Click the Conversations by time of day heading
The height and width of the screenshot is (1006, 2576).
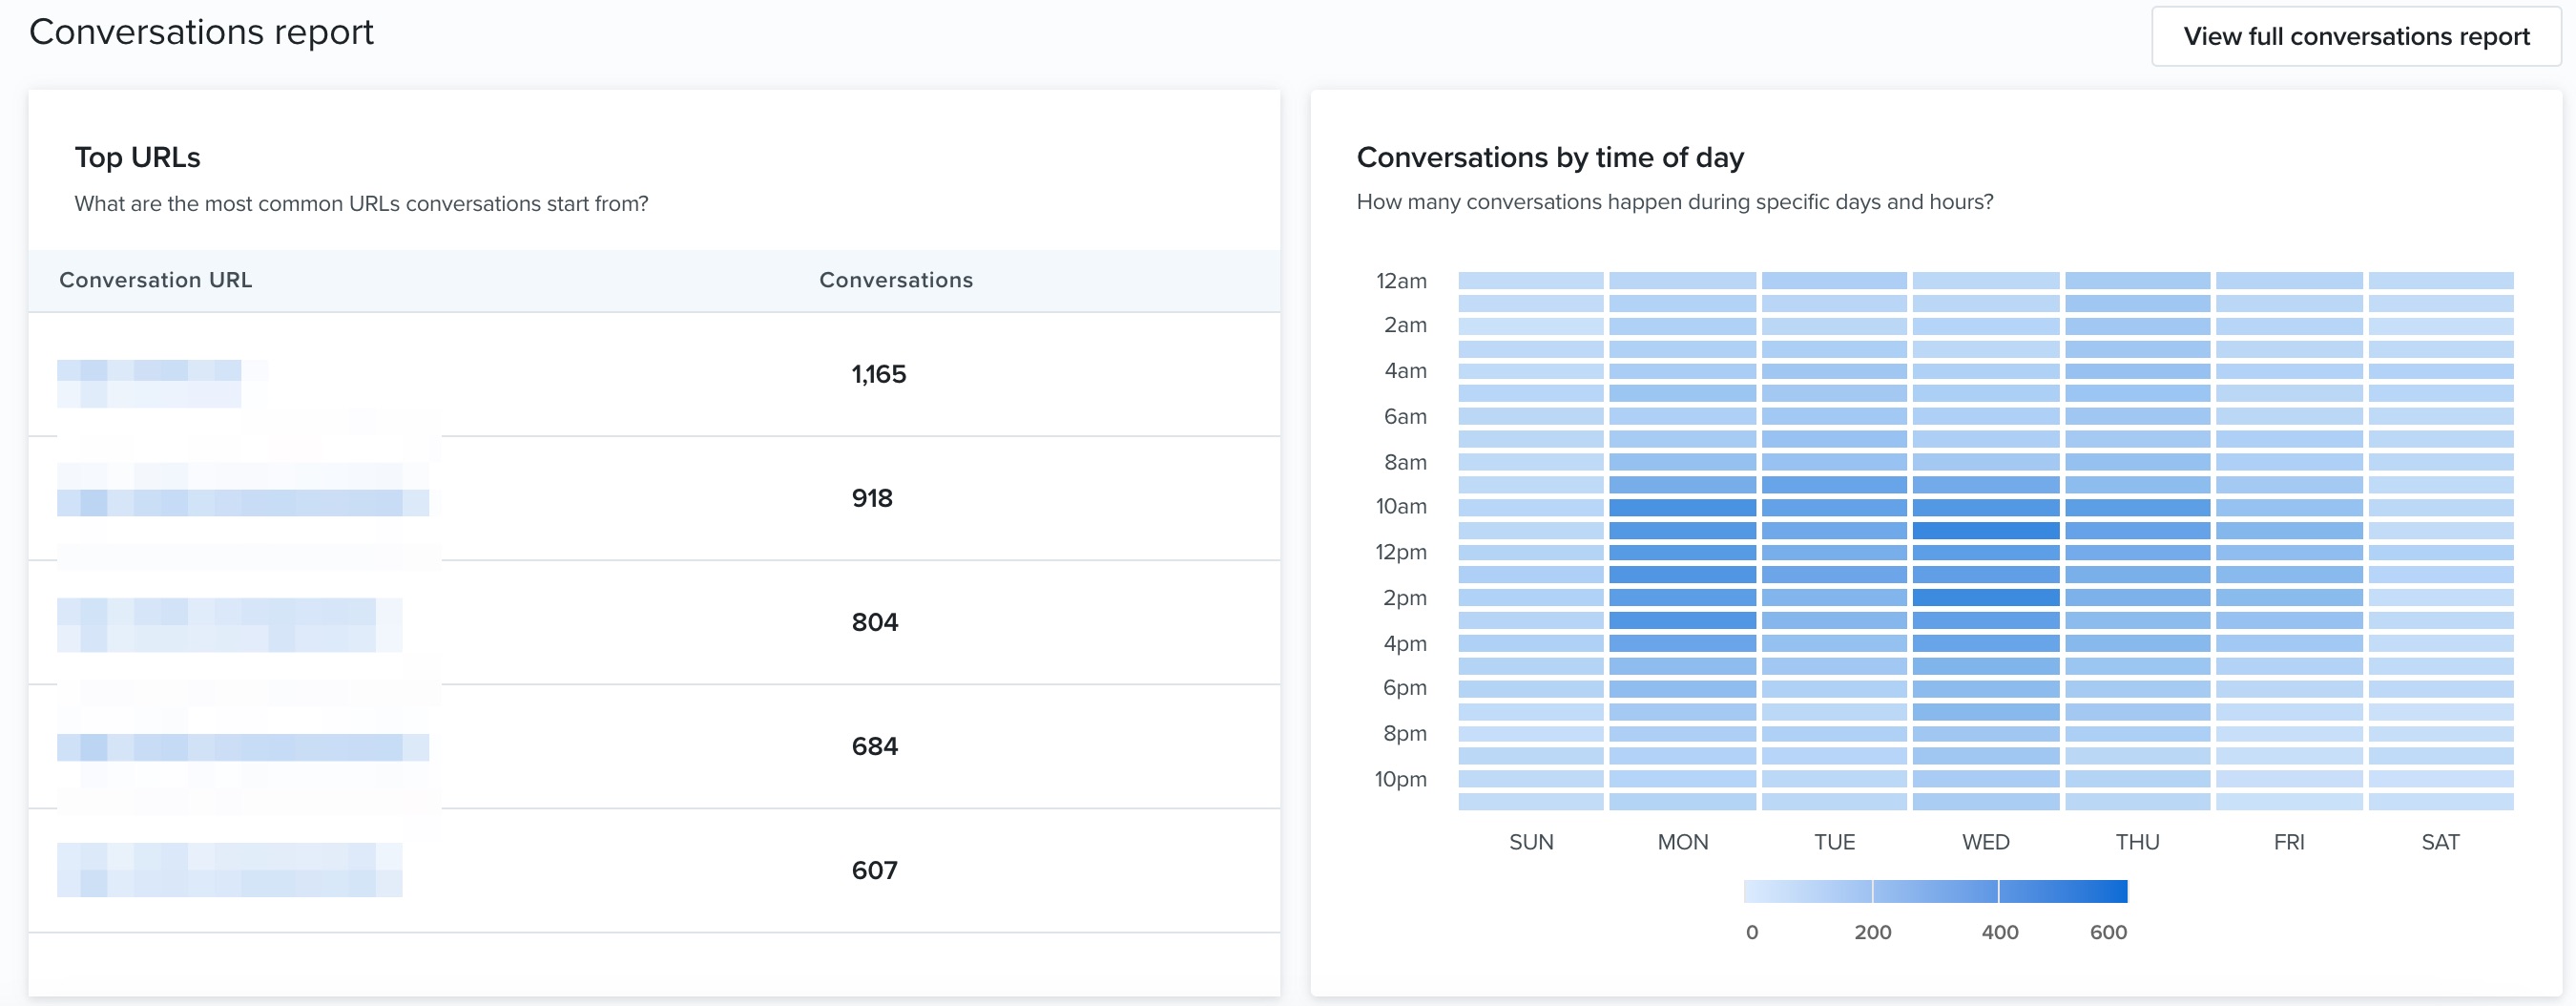pos(1550,157)
